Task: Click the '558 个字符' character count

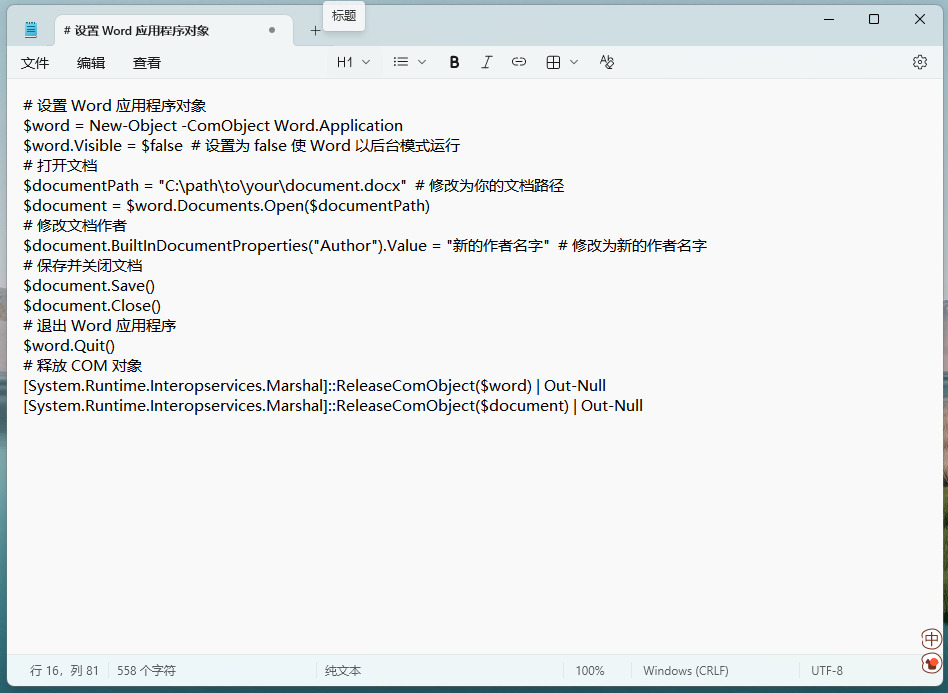Action: point(146,671)
